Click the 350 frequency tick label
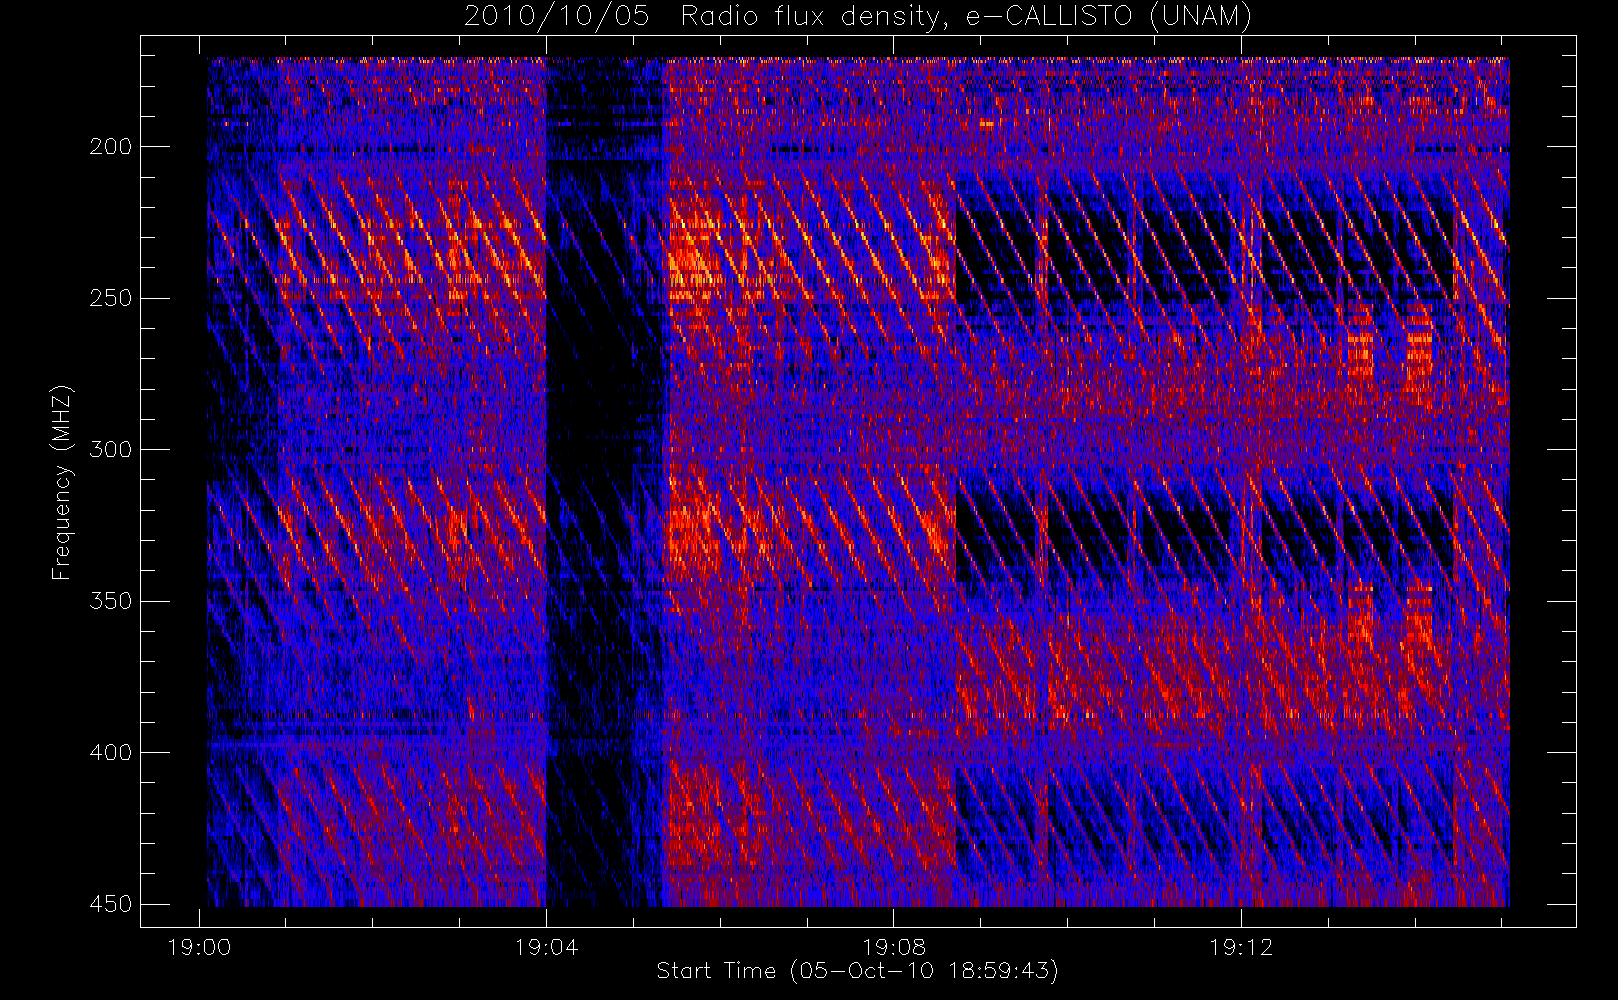Viewport: 1618px width, 1000px height. coord(110,601)
